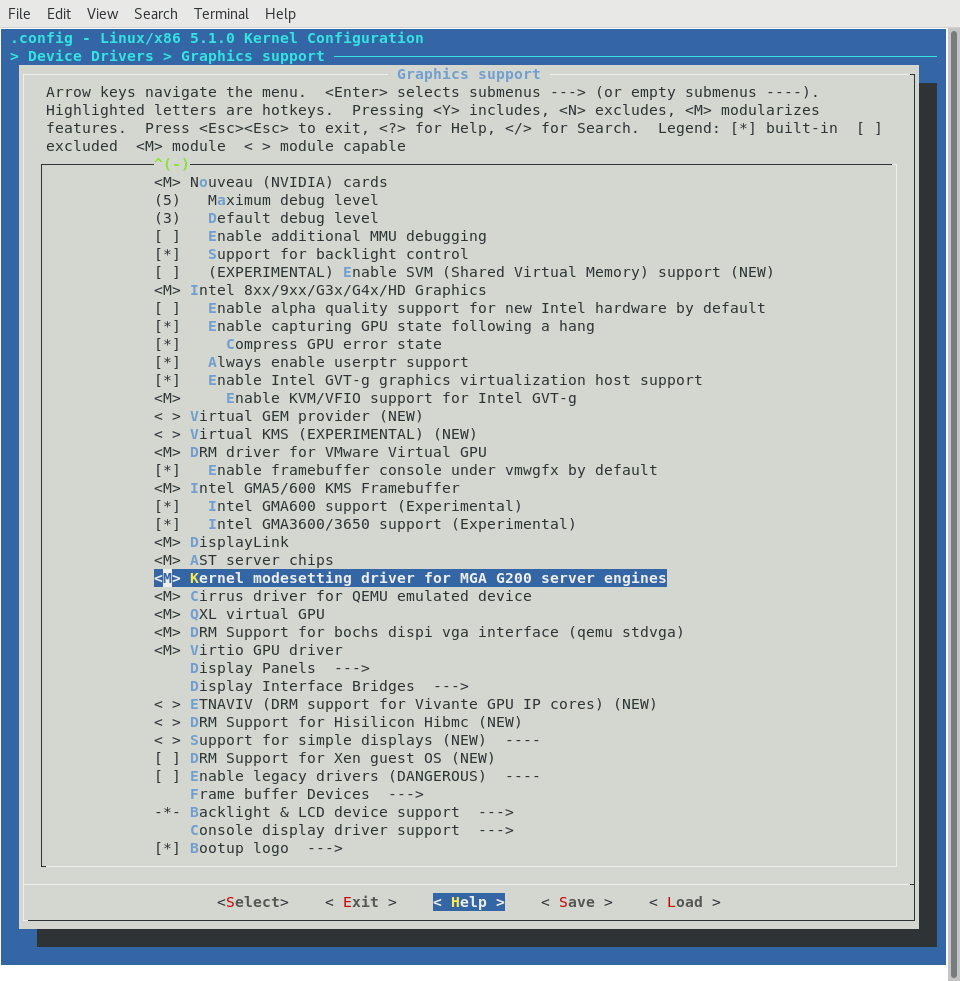Viewport: 960px width, 981px height.
Task: Expand the Display Panels submenu
Action: click(279, 668)
